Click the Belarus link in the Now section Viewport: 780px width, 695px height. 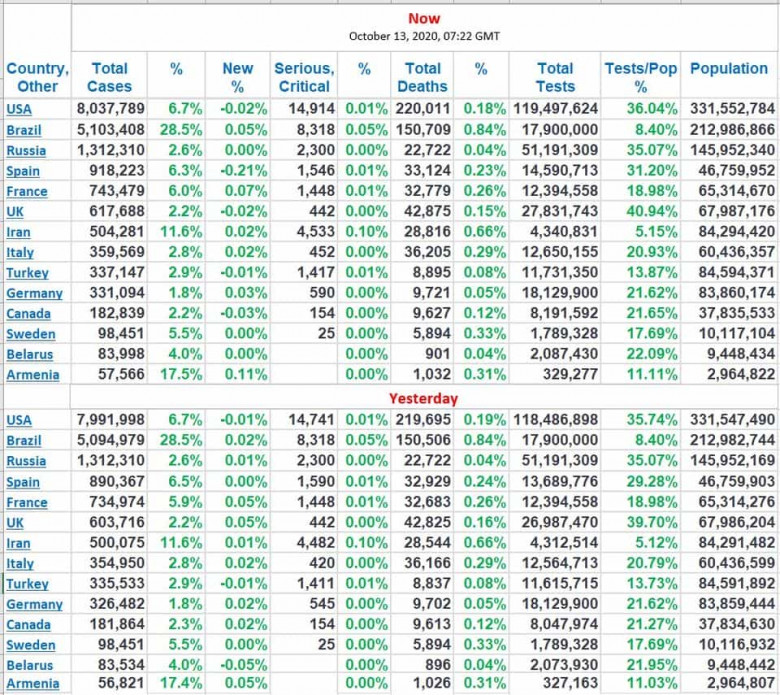click(x=30, y=355)
